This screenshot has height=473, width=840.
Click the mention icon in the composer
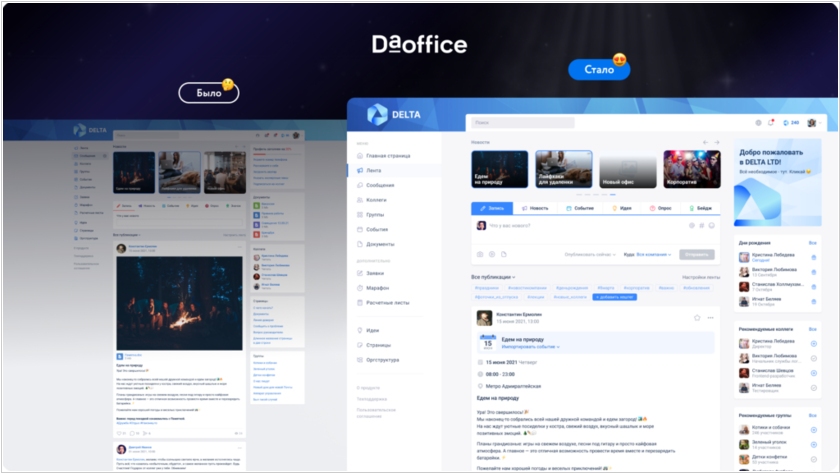click(x=692, y=226)
